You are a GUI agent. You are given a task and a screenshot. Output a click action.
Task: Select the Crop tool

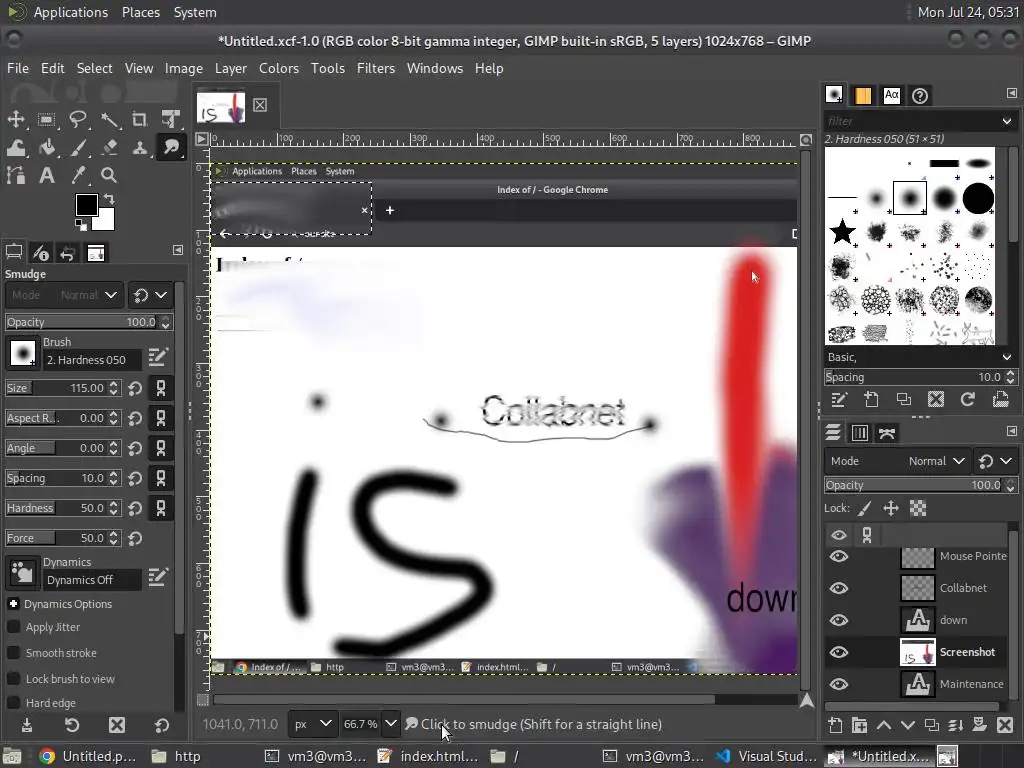tap(140, 120)
